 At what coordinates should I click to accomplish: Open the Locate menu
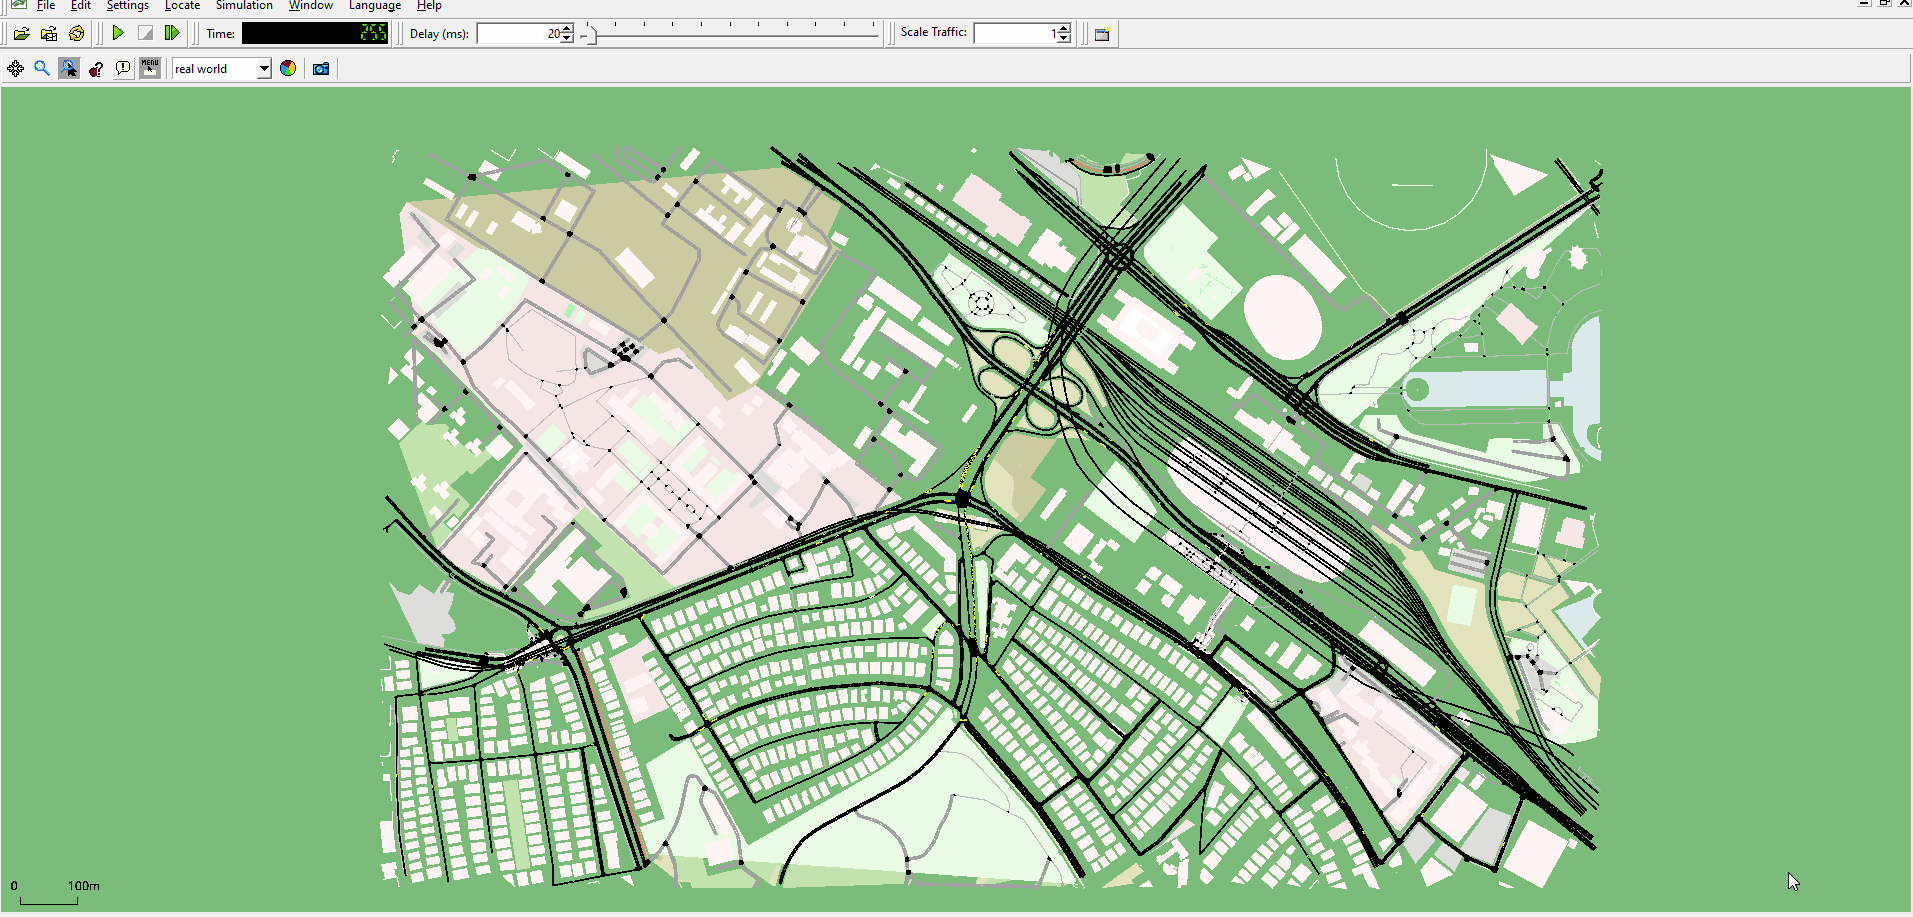[182, 5]
